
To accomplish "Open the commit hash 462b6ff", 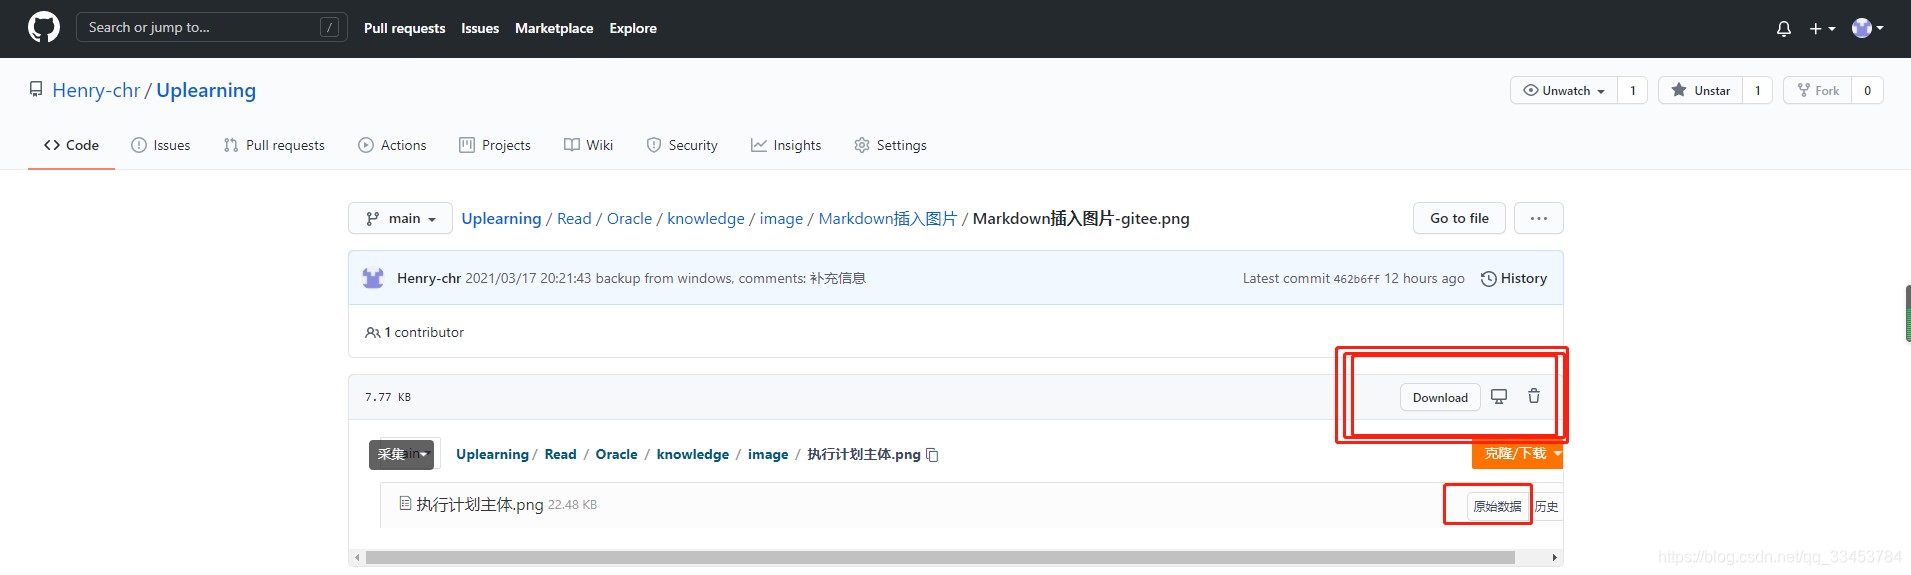I will [x=1356, y=279].
